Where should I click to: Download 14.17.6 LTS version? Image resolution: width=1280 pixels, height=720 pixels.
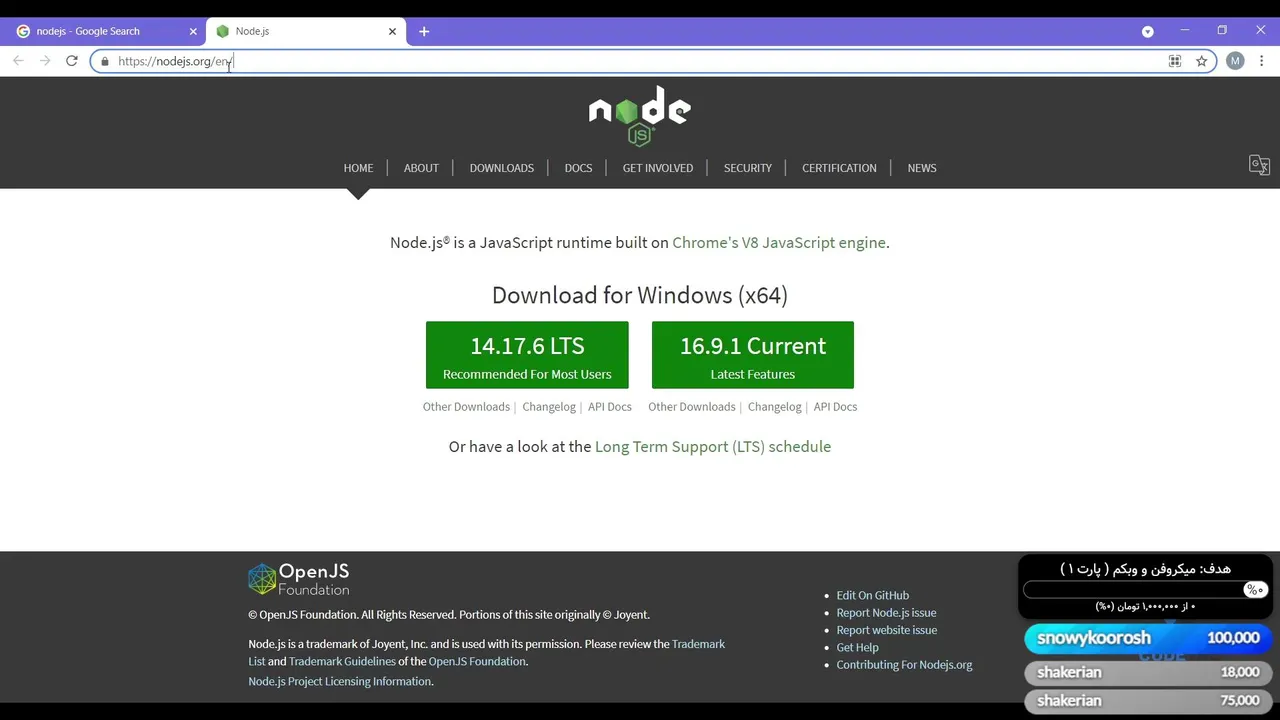(x=527, y=355)
